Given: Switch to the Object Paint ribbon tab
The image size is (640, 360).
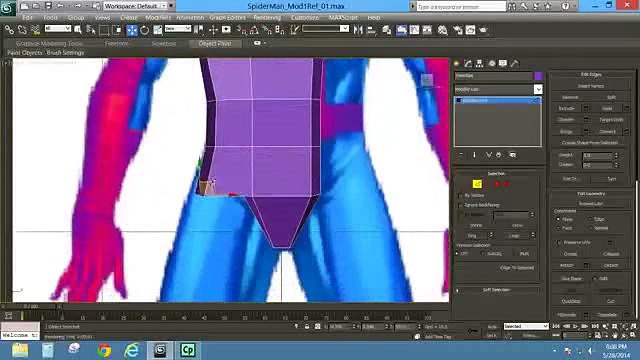Looking at the screenshot, I should click(x=215, y=43).
